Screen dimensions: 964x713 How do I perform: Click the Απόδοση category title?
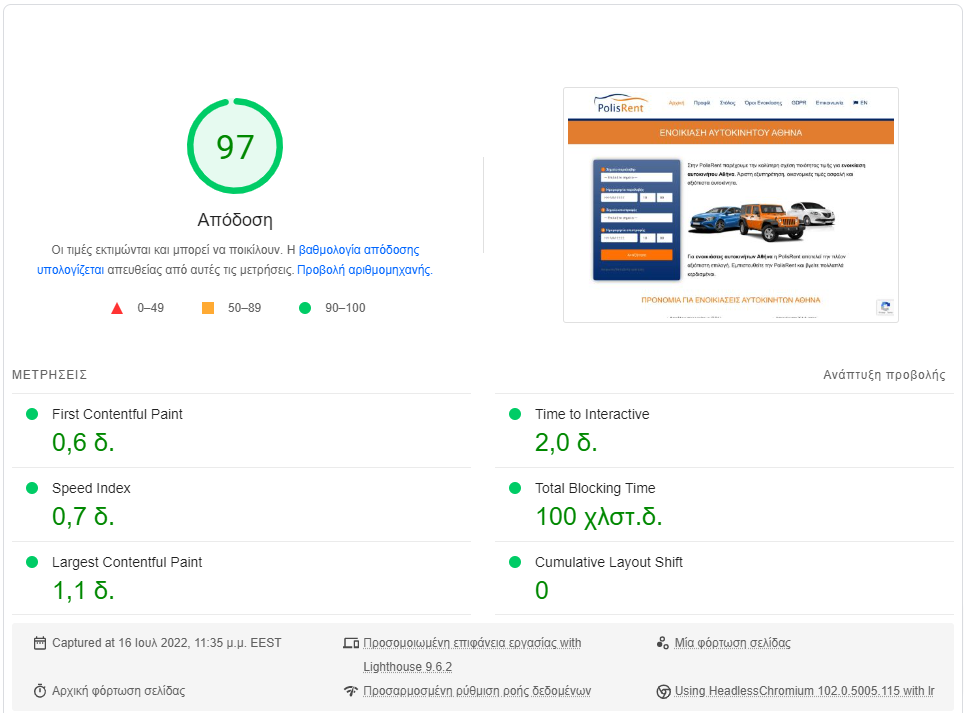coord(235,220)
